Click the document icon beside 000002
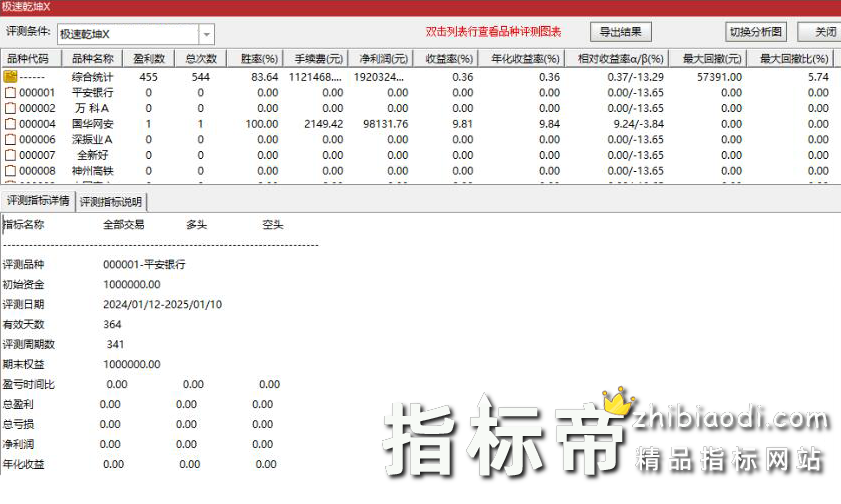841x504 pixels. pyautogui.click(x=10, y=108)
